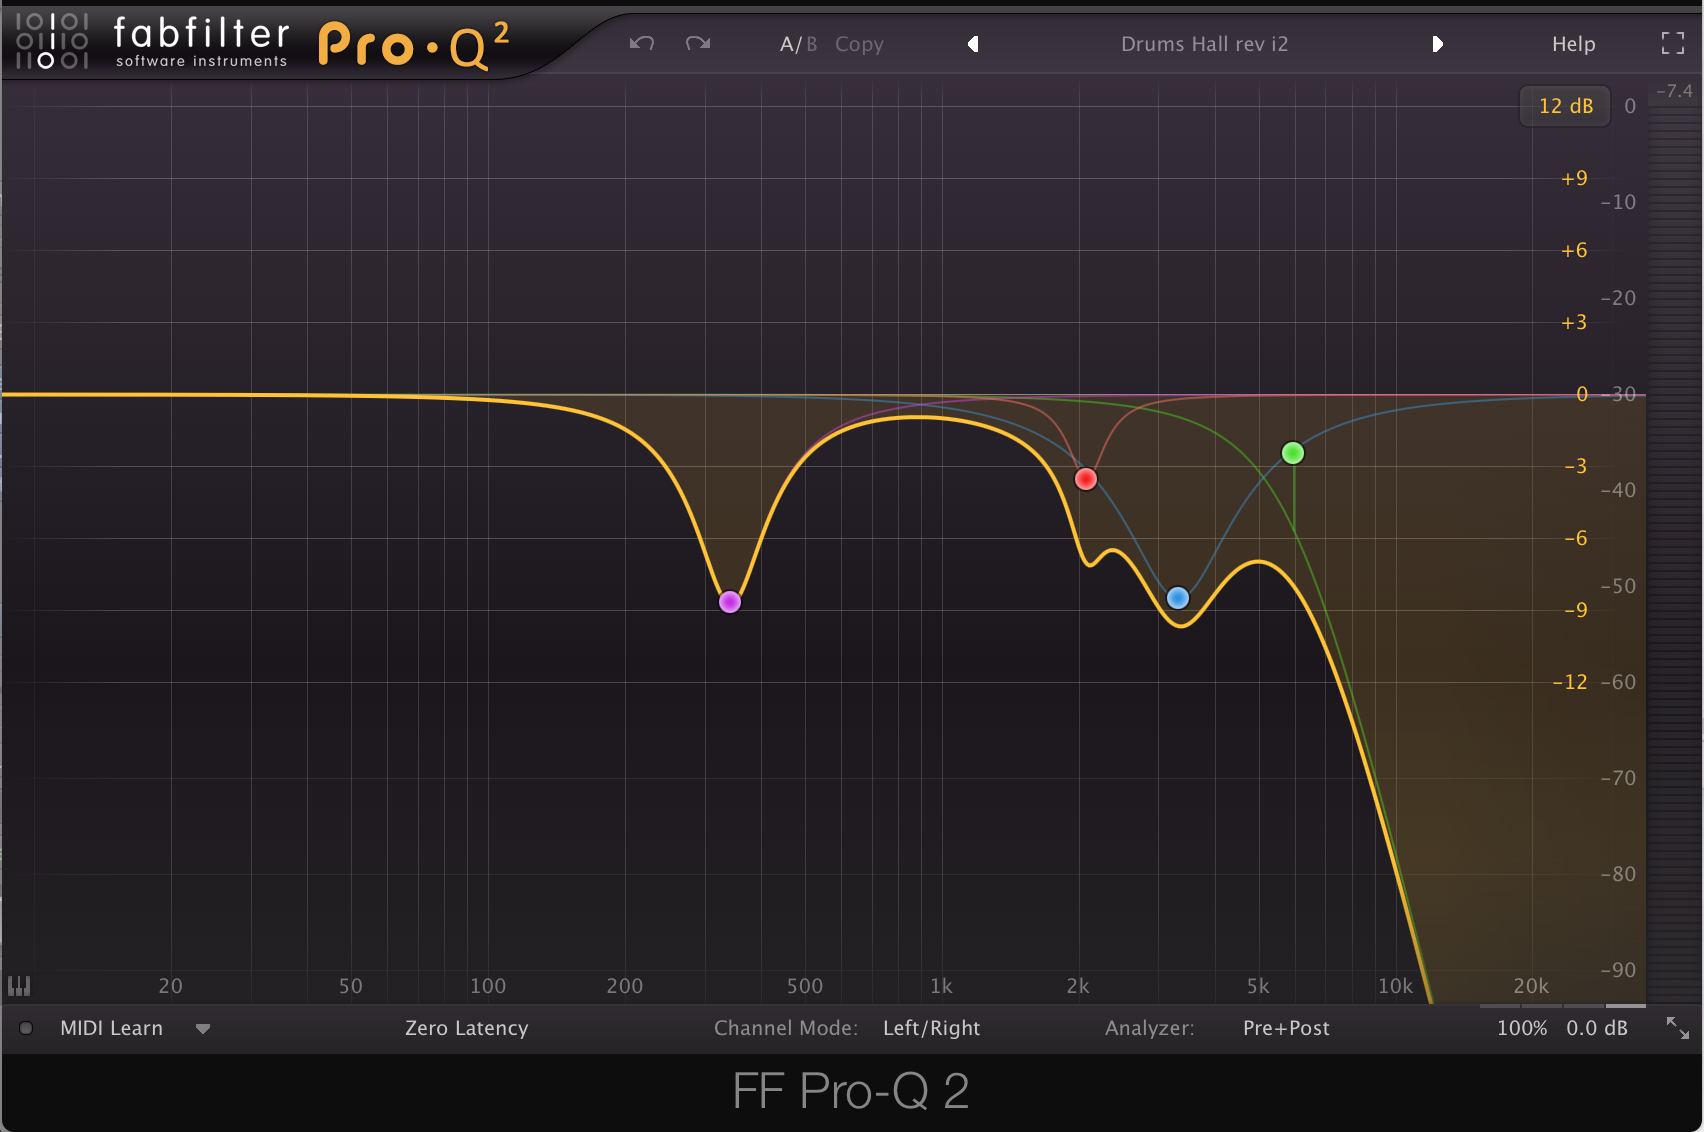
Task: Change Channel Mode Left/Right setting
Action: click(x=931, y=1028)
